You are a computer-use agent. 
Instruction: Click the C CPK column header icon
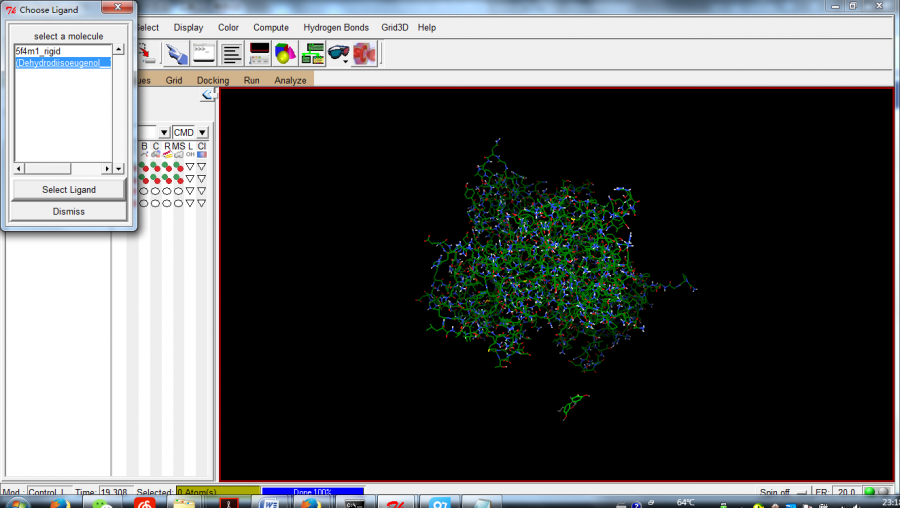tap(156, 150)
